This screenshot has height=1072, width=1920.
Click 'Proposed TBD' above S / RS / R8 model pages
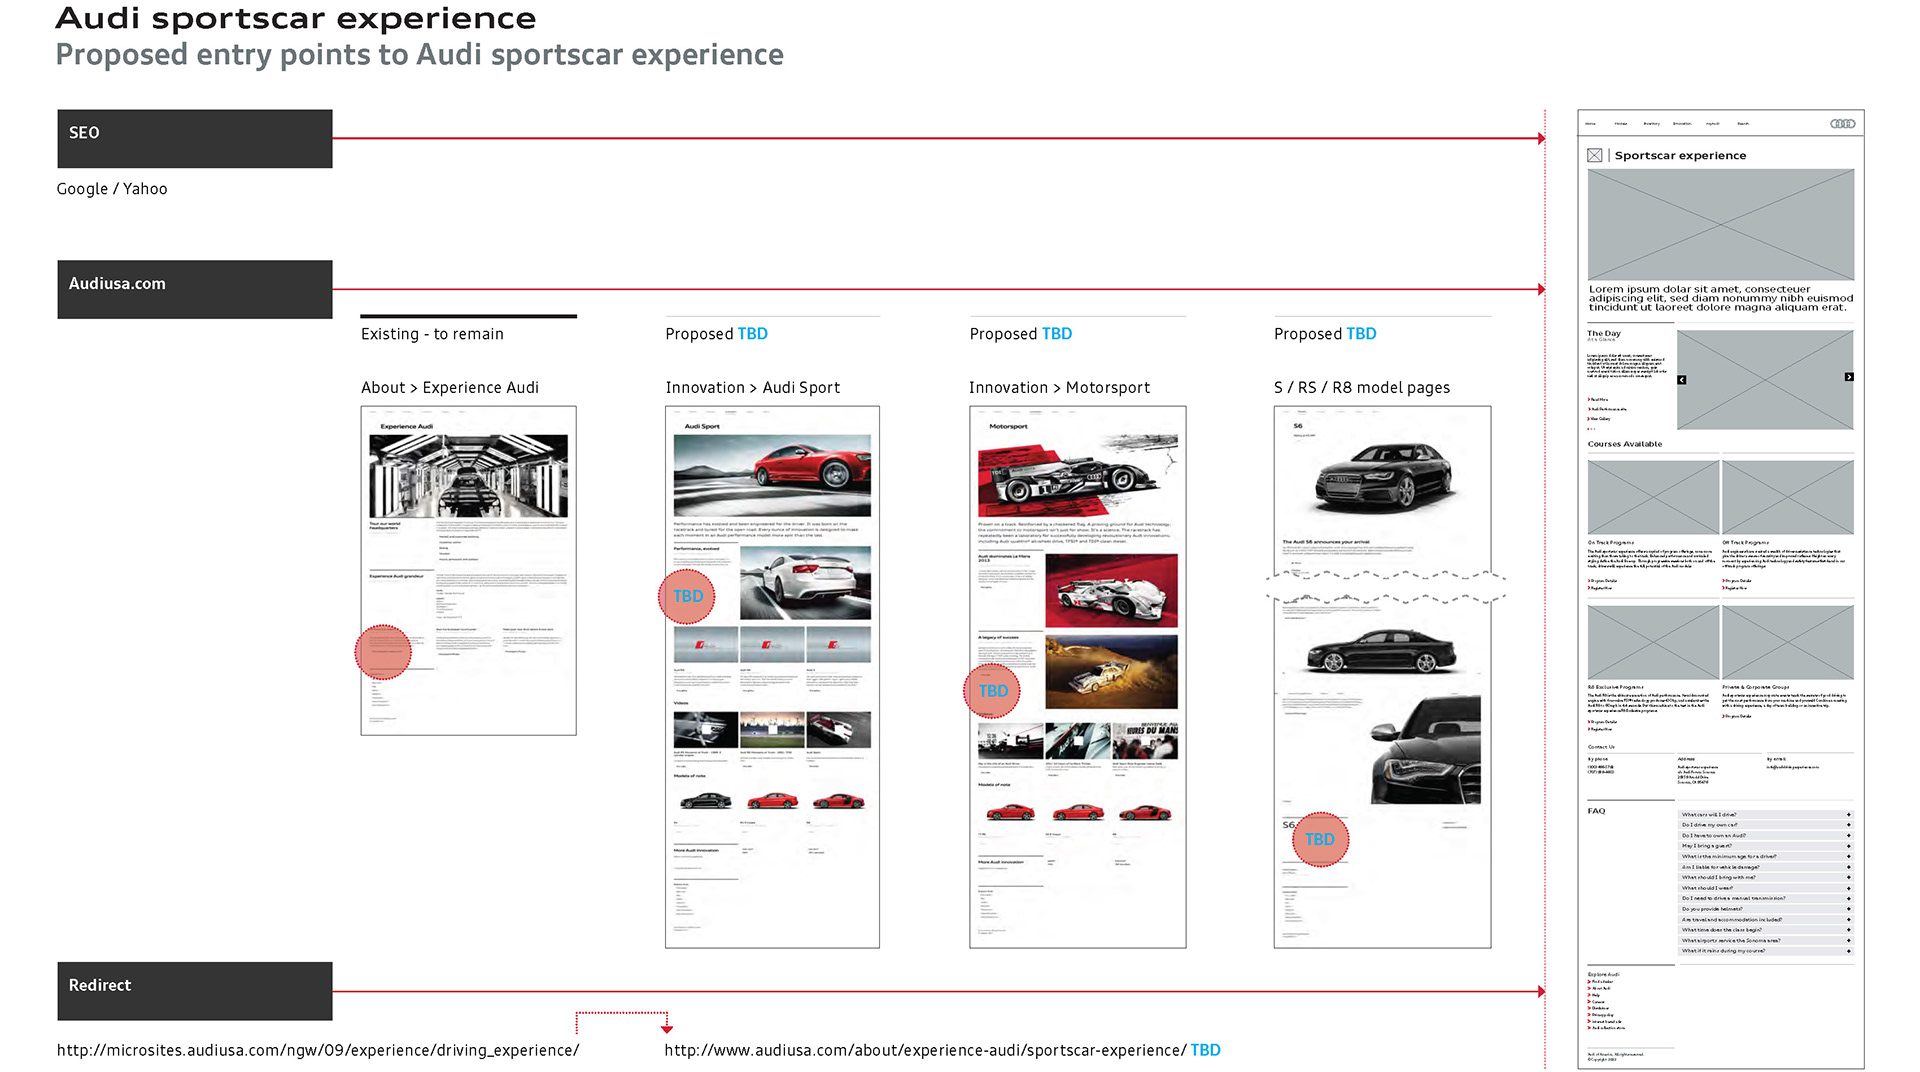click(x=1325, y=334)
